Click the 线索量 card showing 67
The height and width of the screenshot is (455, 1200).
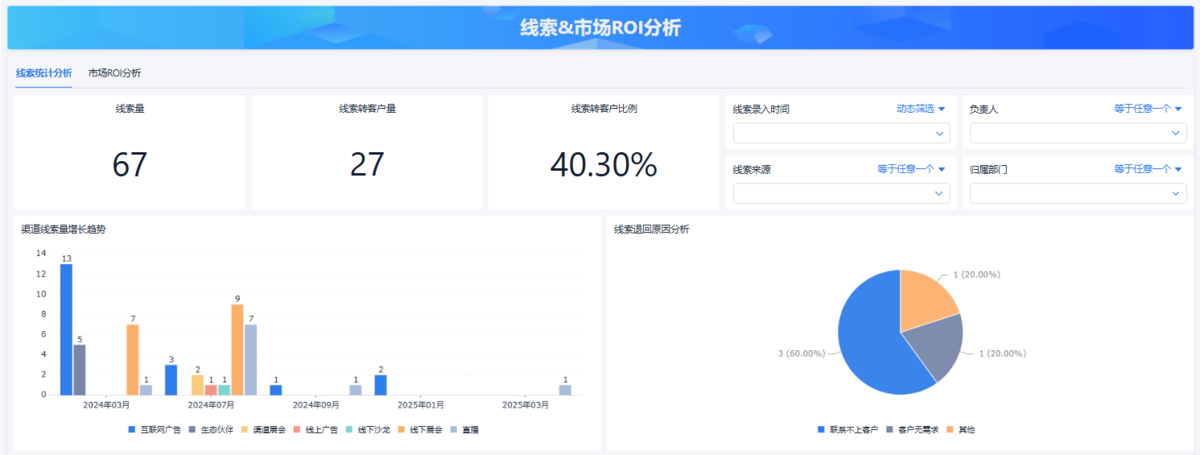[x=130, y=152]
